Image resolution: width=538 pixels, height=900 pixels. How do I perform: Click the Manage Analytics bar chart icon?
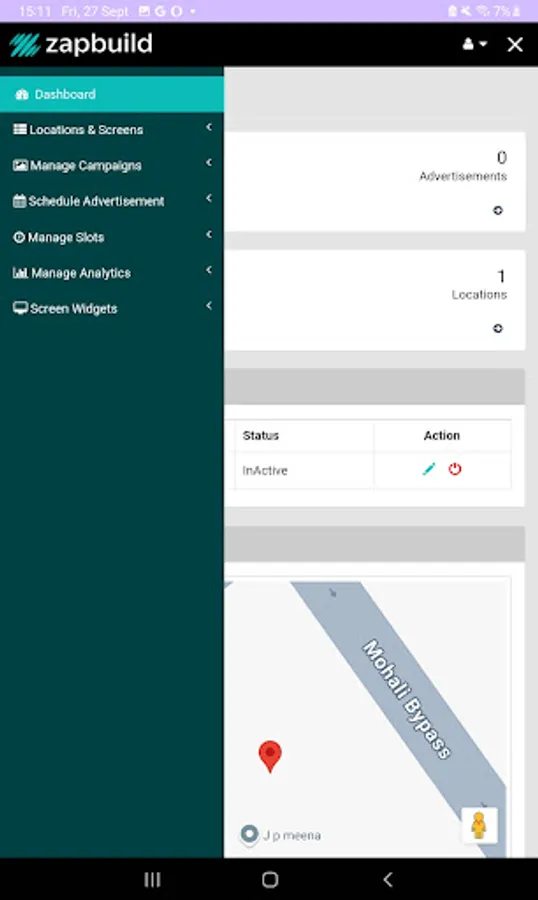coord(20,273)
